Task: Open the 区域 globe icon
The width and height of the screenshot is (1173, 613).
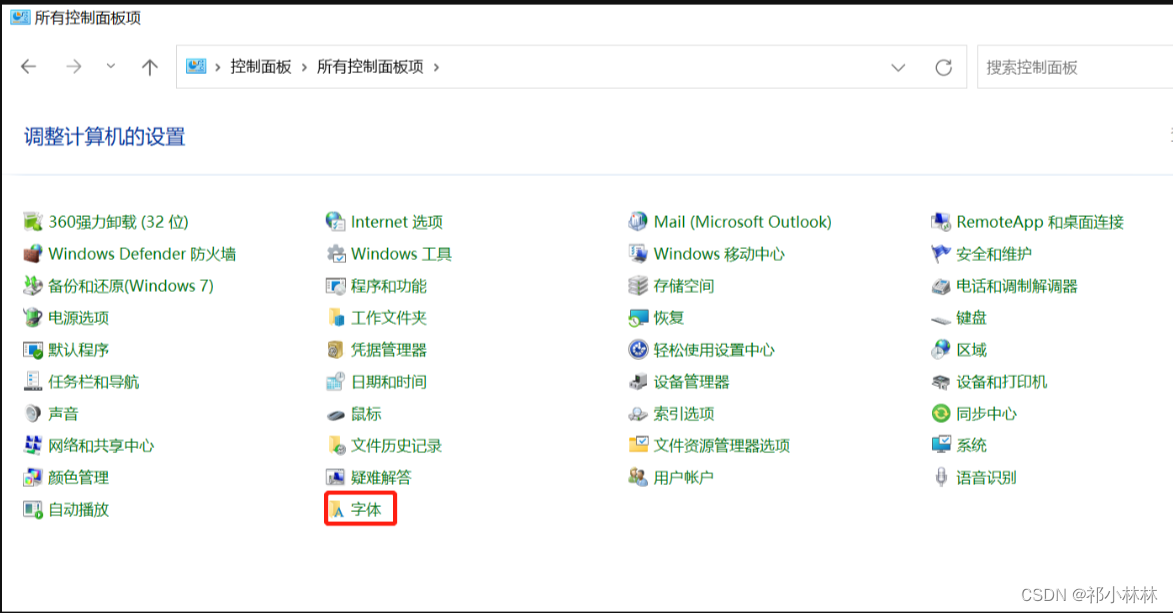Action: (940, 350)
